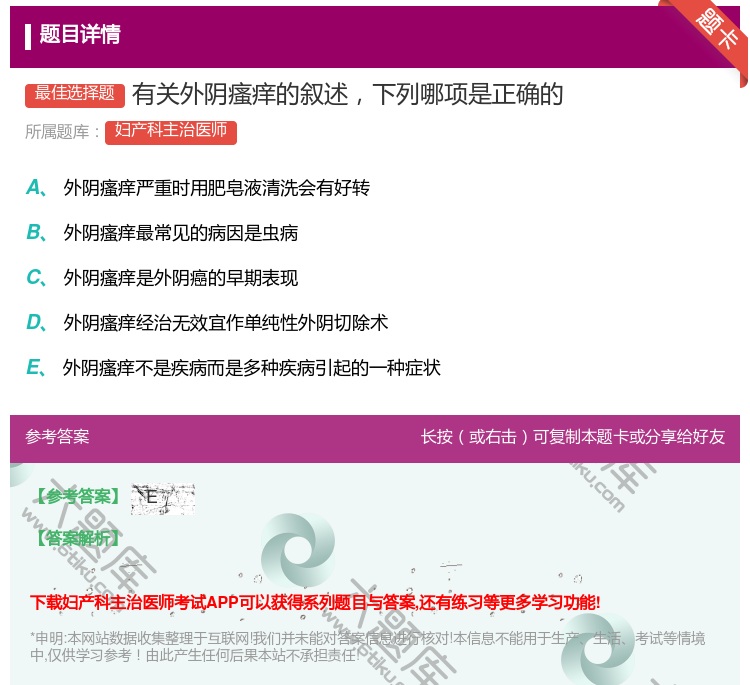Open the 妇产科主治医师 question bank tag
The height and width of the screenshot is (685, 750).
click(x=171, y=132)
